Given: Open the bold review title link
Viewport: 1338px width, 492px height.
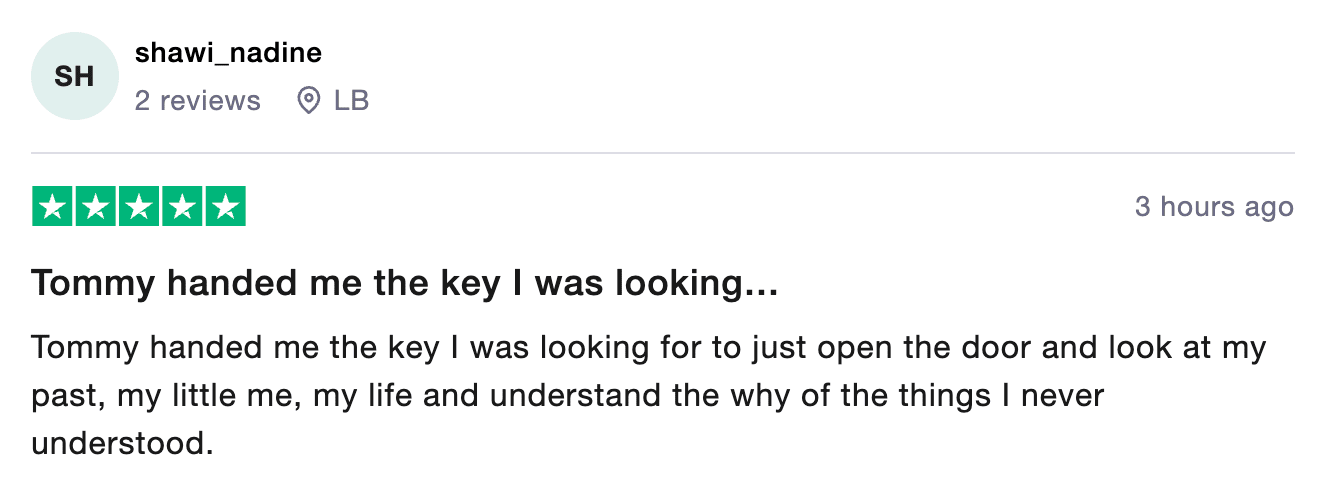Looking at the screenshot, I should click(x=405, y=285).
